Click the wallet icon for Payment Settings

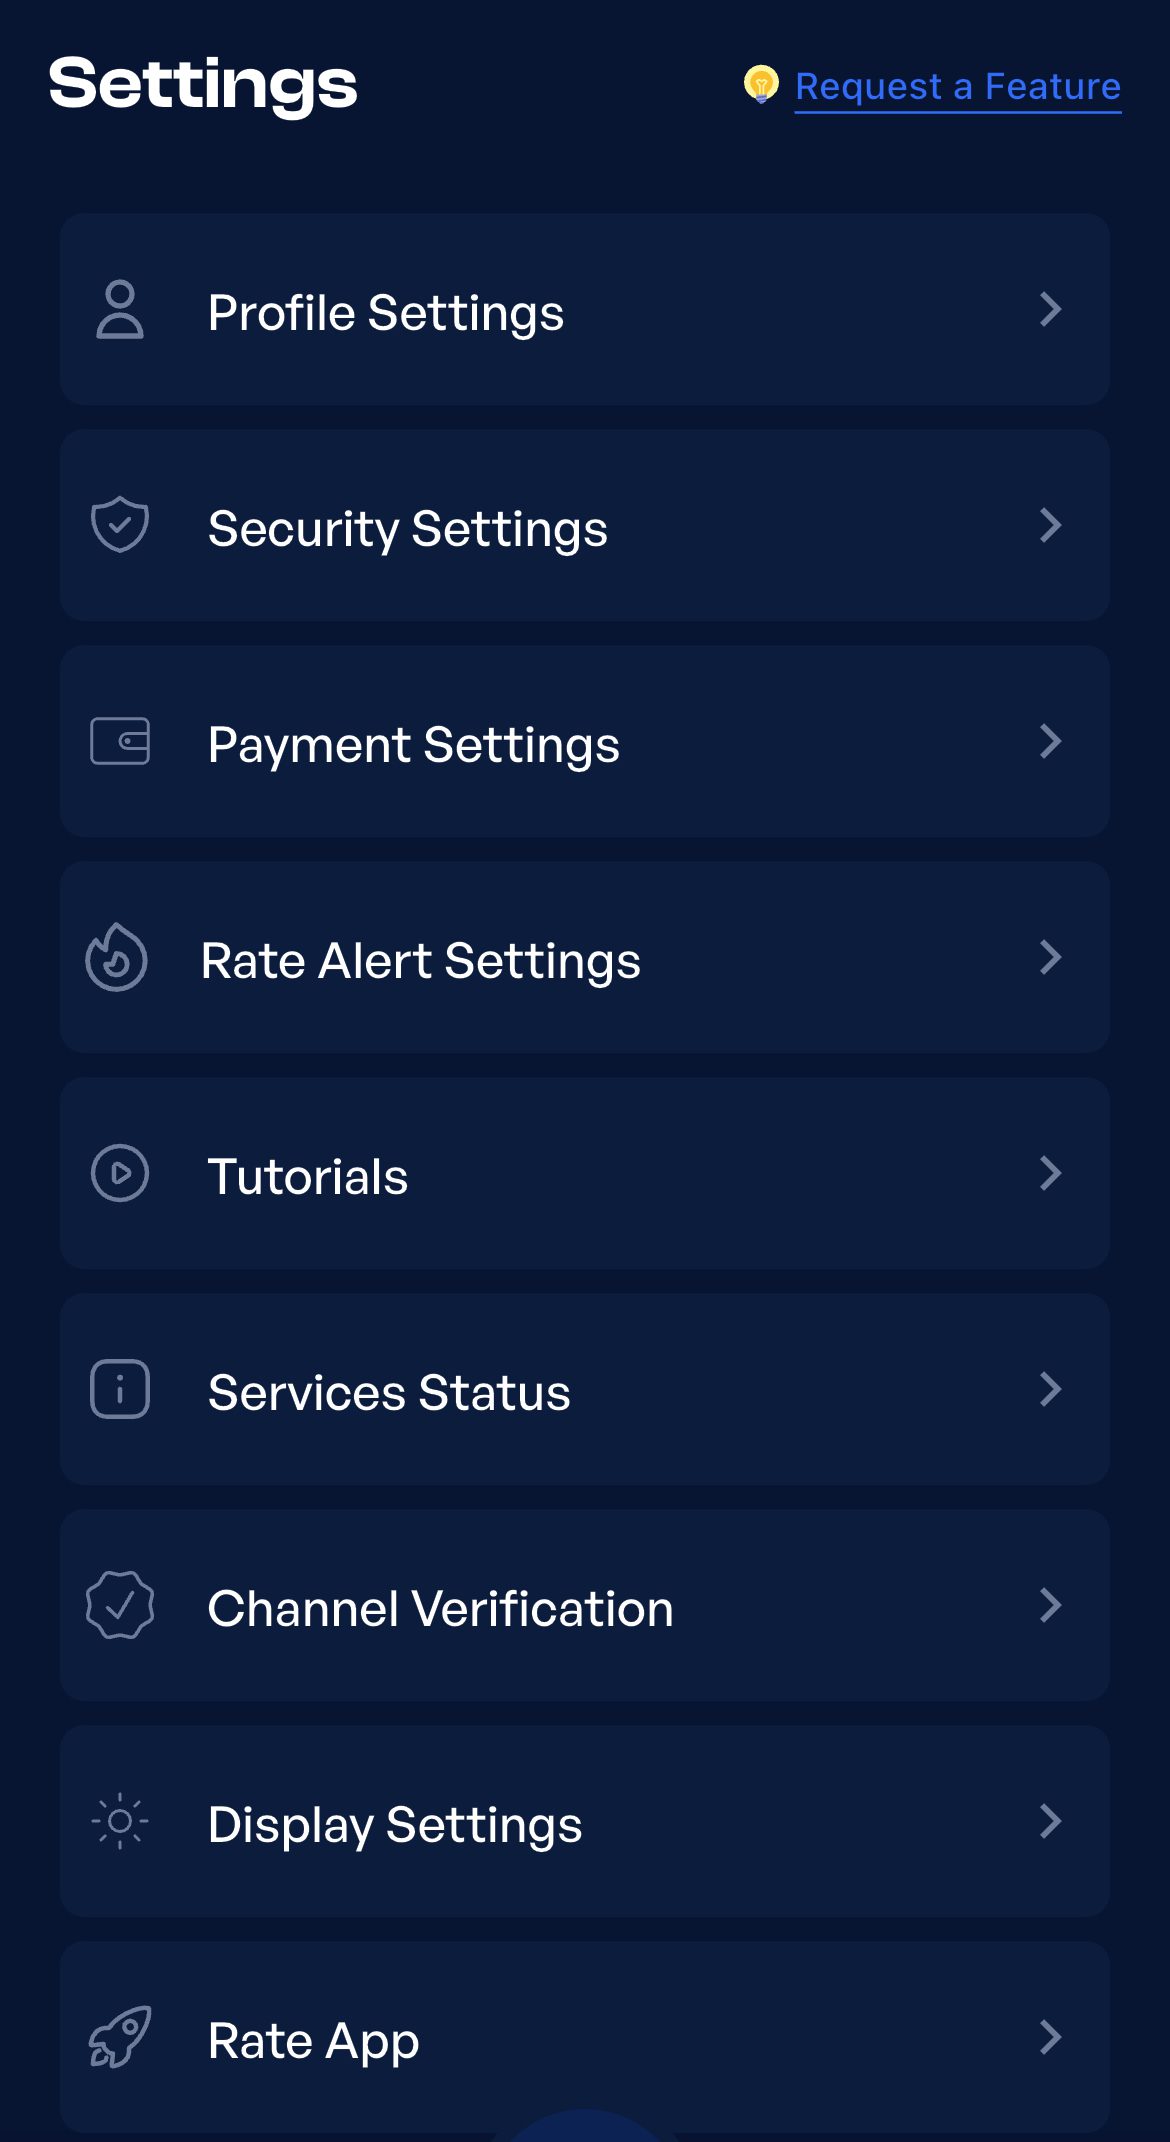120,741
